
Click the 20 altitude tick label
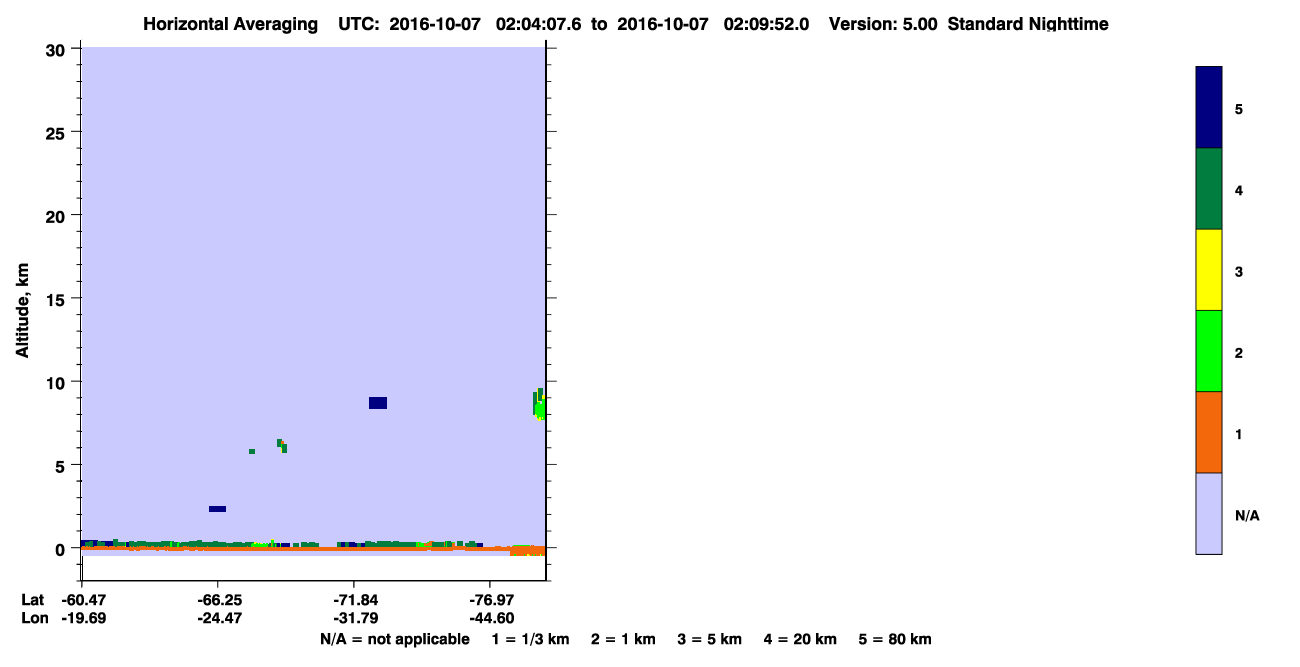tap(58, 215)
